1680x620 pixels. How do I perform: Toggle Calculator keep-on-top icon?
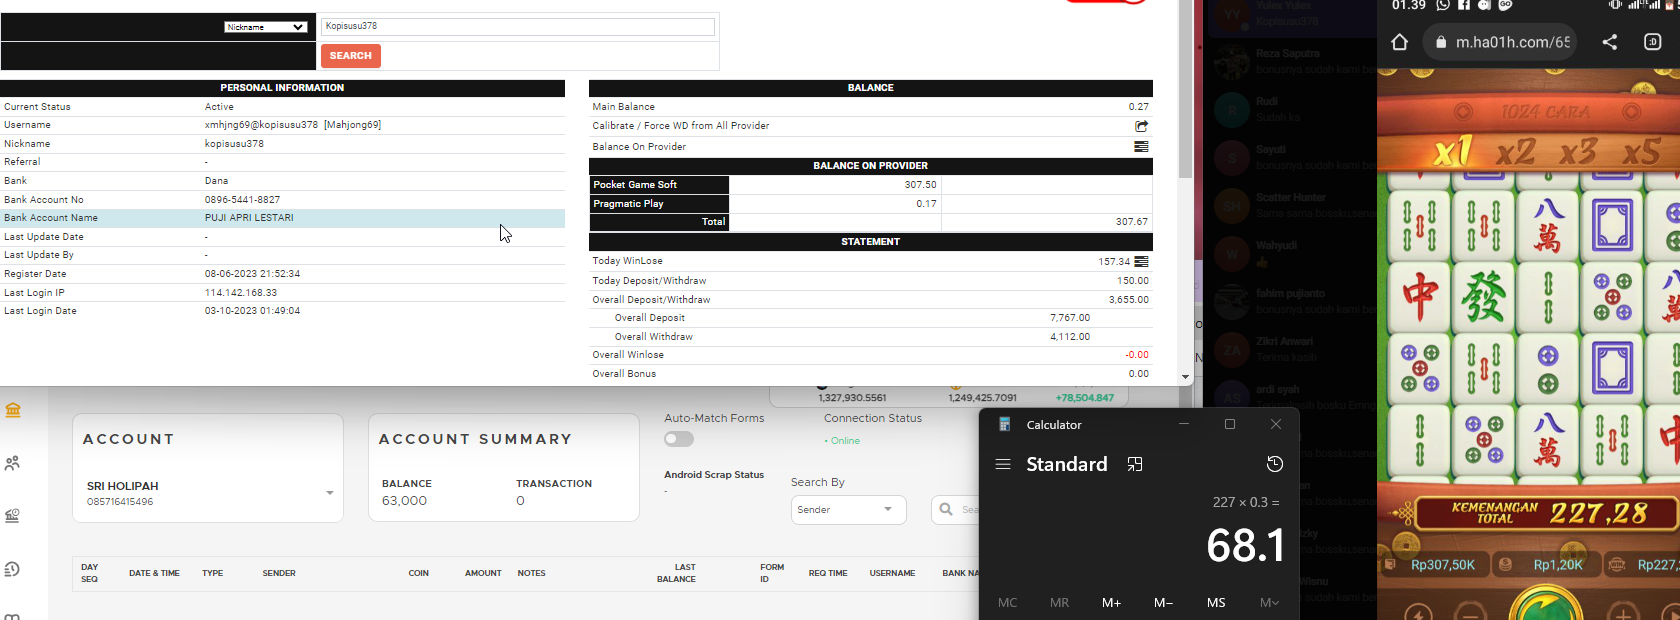[1135, 464]
